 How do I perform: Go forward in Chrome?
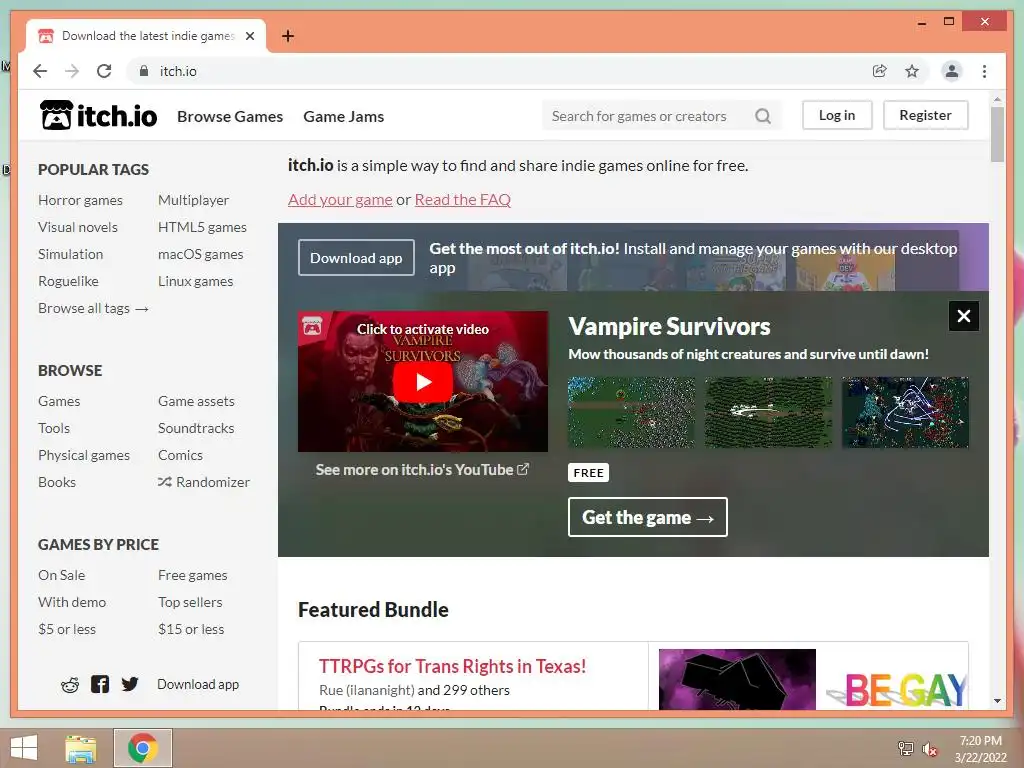(x=72, y=71)
